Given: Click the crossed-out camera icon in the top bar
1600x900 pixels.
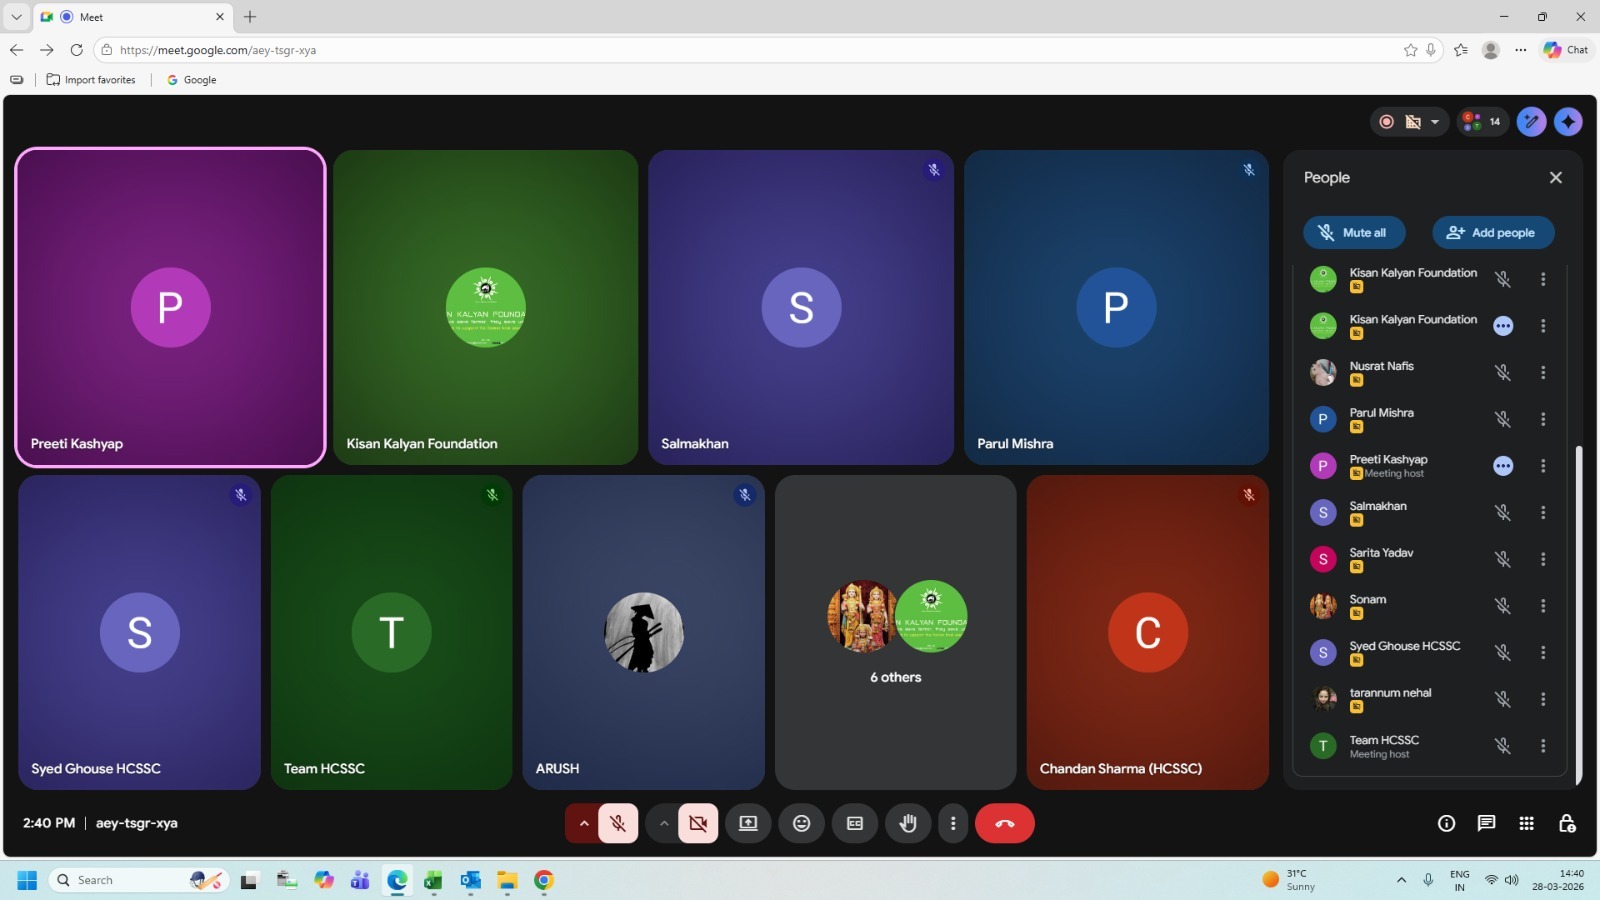Looking at the screenshot, I should (x=1413, y=122).
